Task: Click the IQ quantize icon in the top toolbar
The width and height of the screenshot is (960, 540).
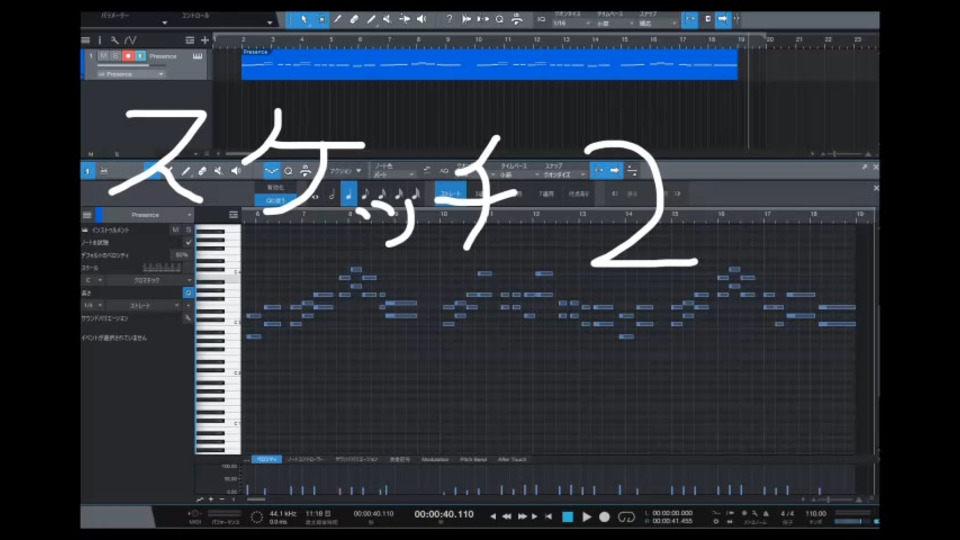Action: click(541, 20)
